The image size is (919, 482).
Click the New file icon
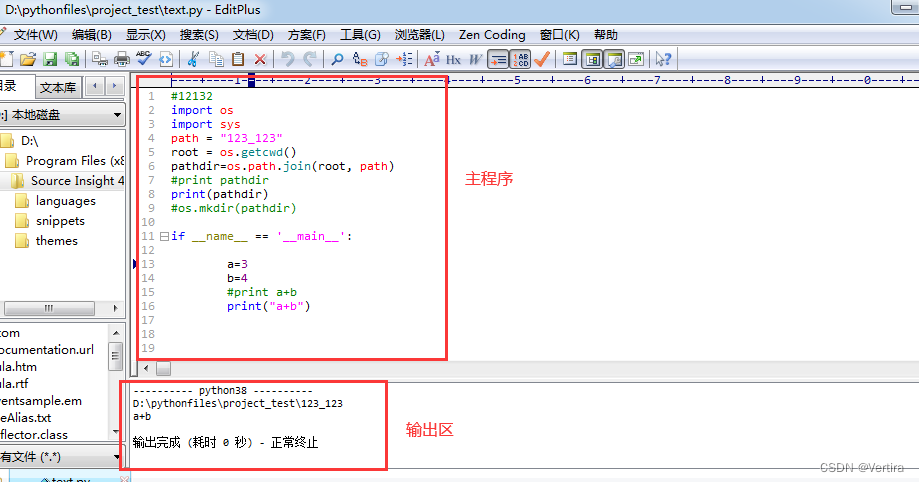pyautogui.click(x=6, y=59)
